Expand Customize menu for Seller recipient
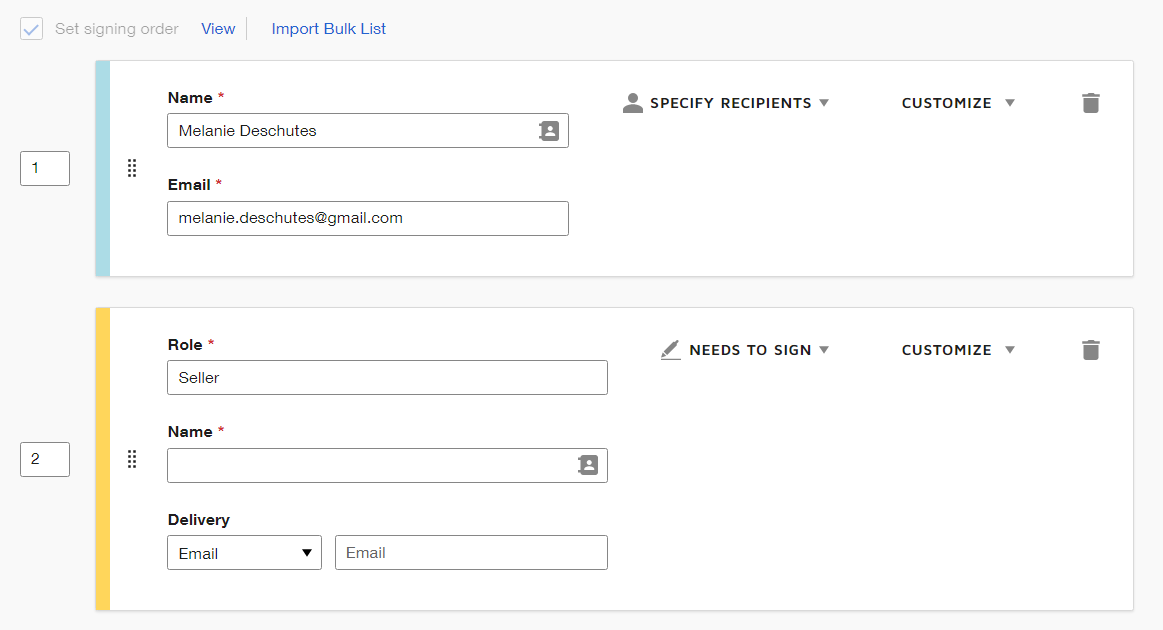Screen dimensions: 1163x630 pos(958,350)
